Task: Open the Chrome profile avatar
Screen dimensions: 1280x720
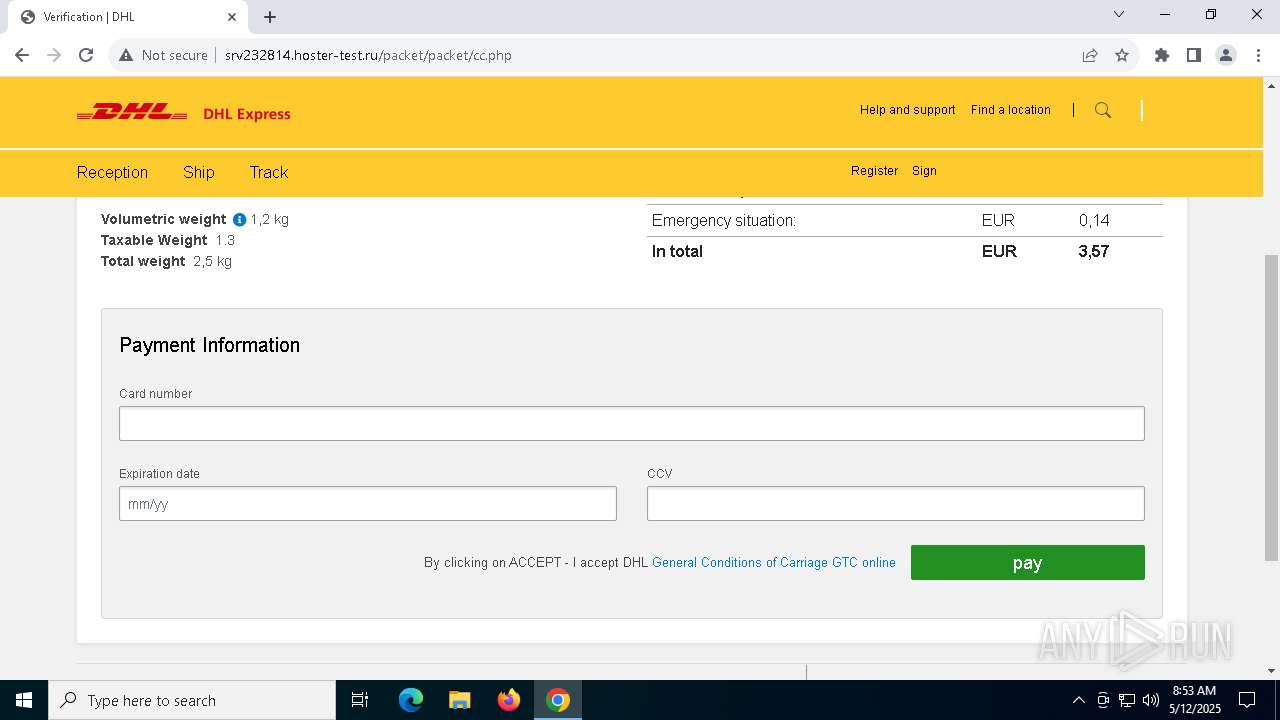Action: (x=1226, y=55)
